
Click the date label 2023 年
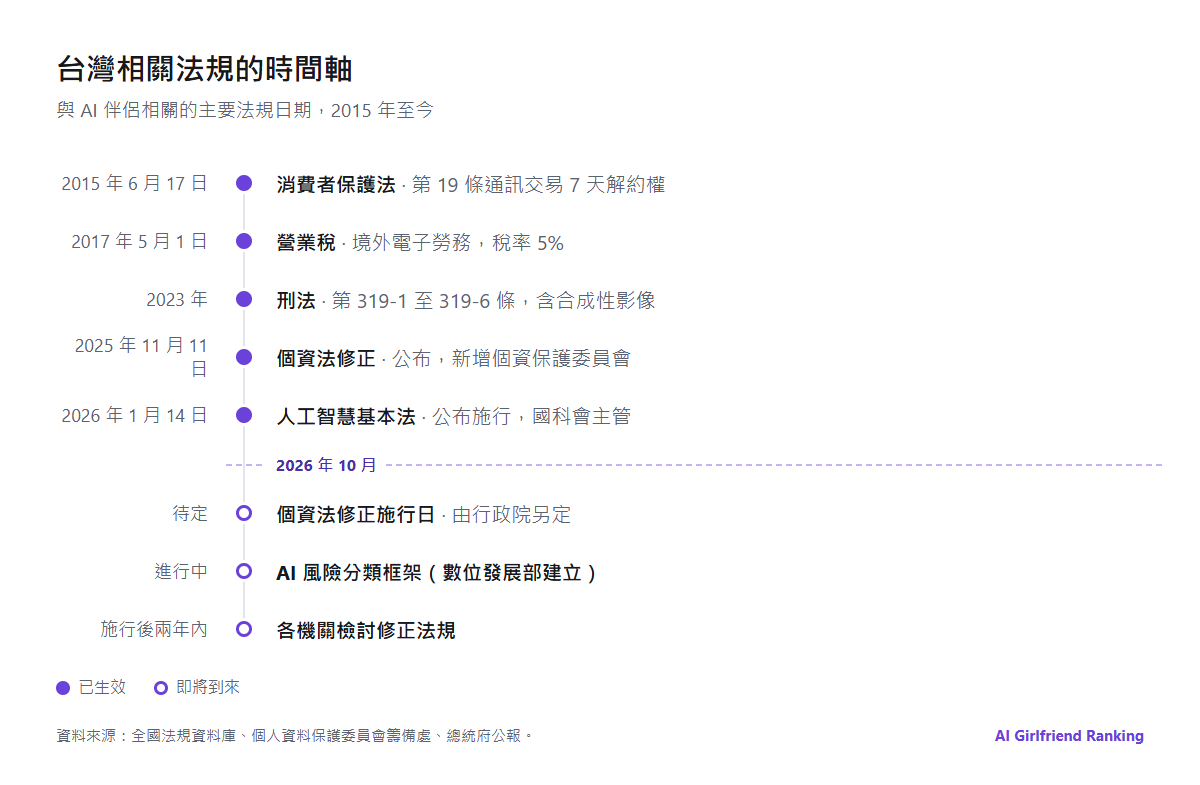pos(177,299)
